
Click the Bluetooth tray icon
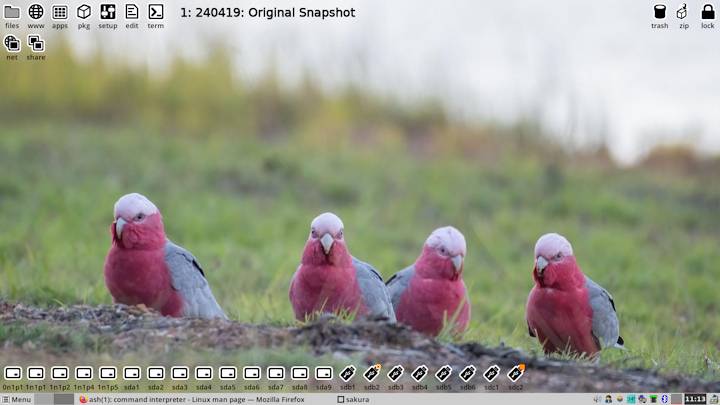664,399
